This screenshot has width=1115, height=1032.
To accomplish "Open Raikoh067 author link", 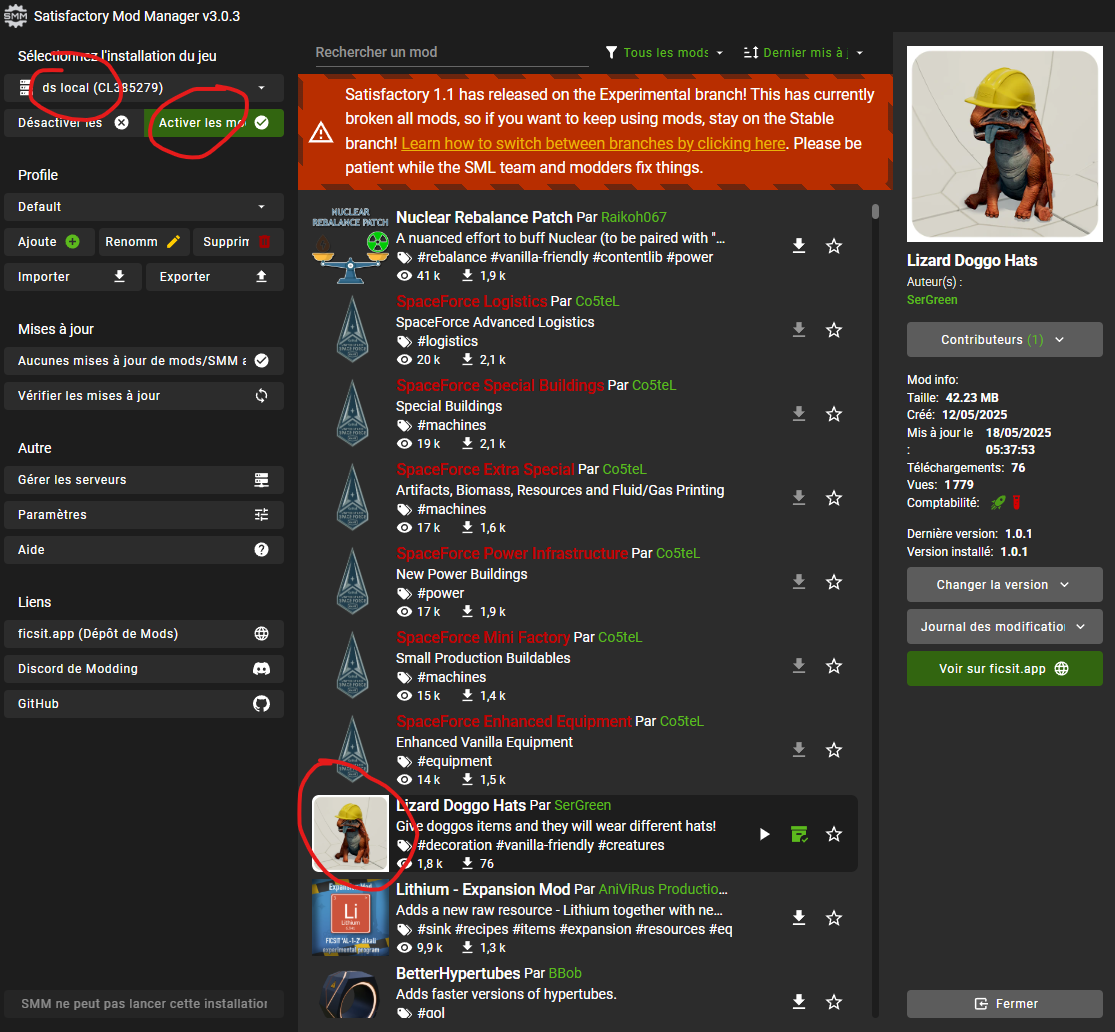I will 634,217.
